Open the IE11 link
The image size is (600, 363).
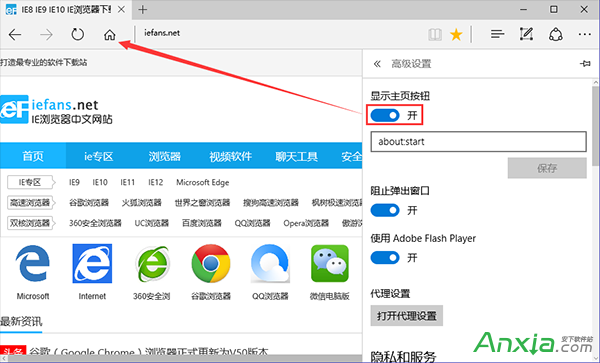point(127,182)
